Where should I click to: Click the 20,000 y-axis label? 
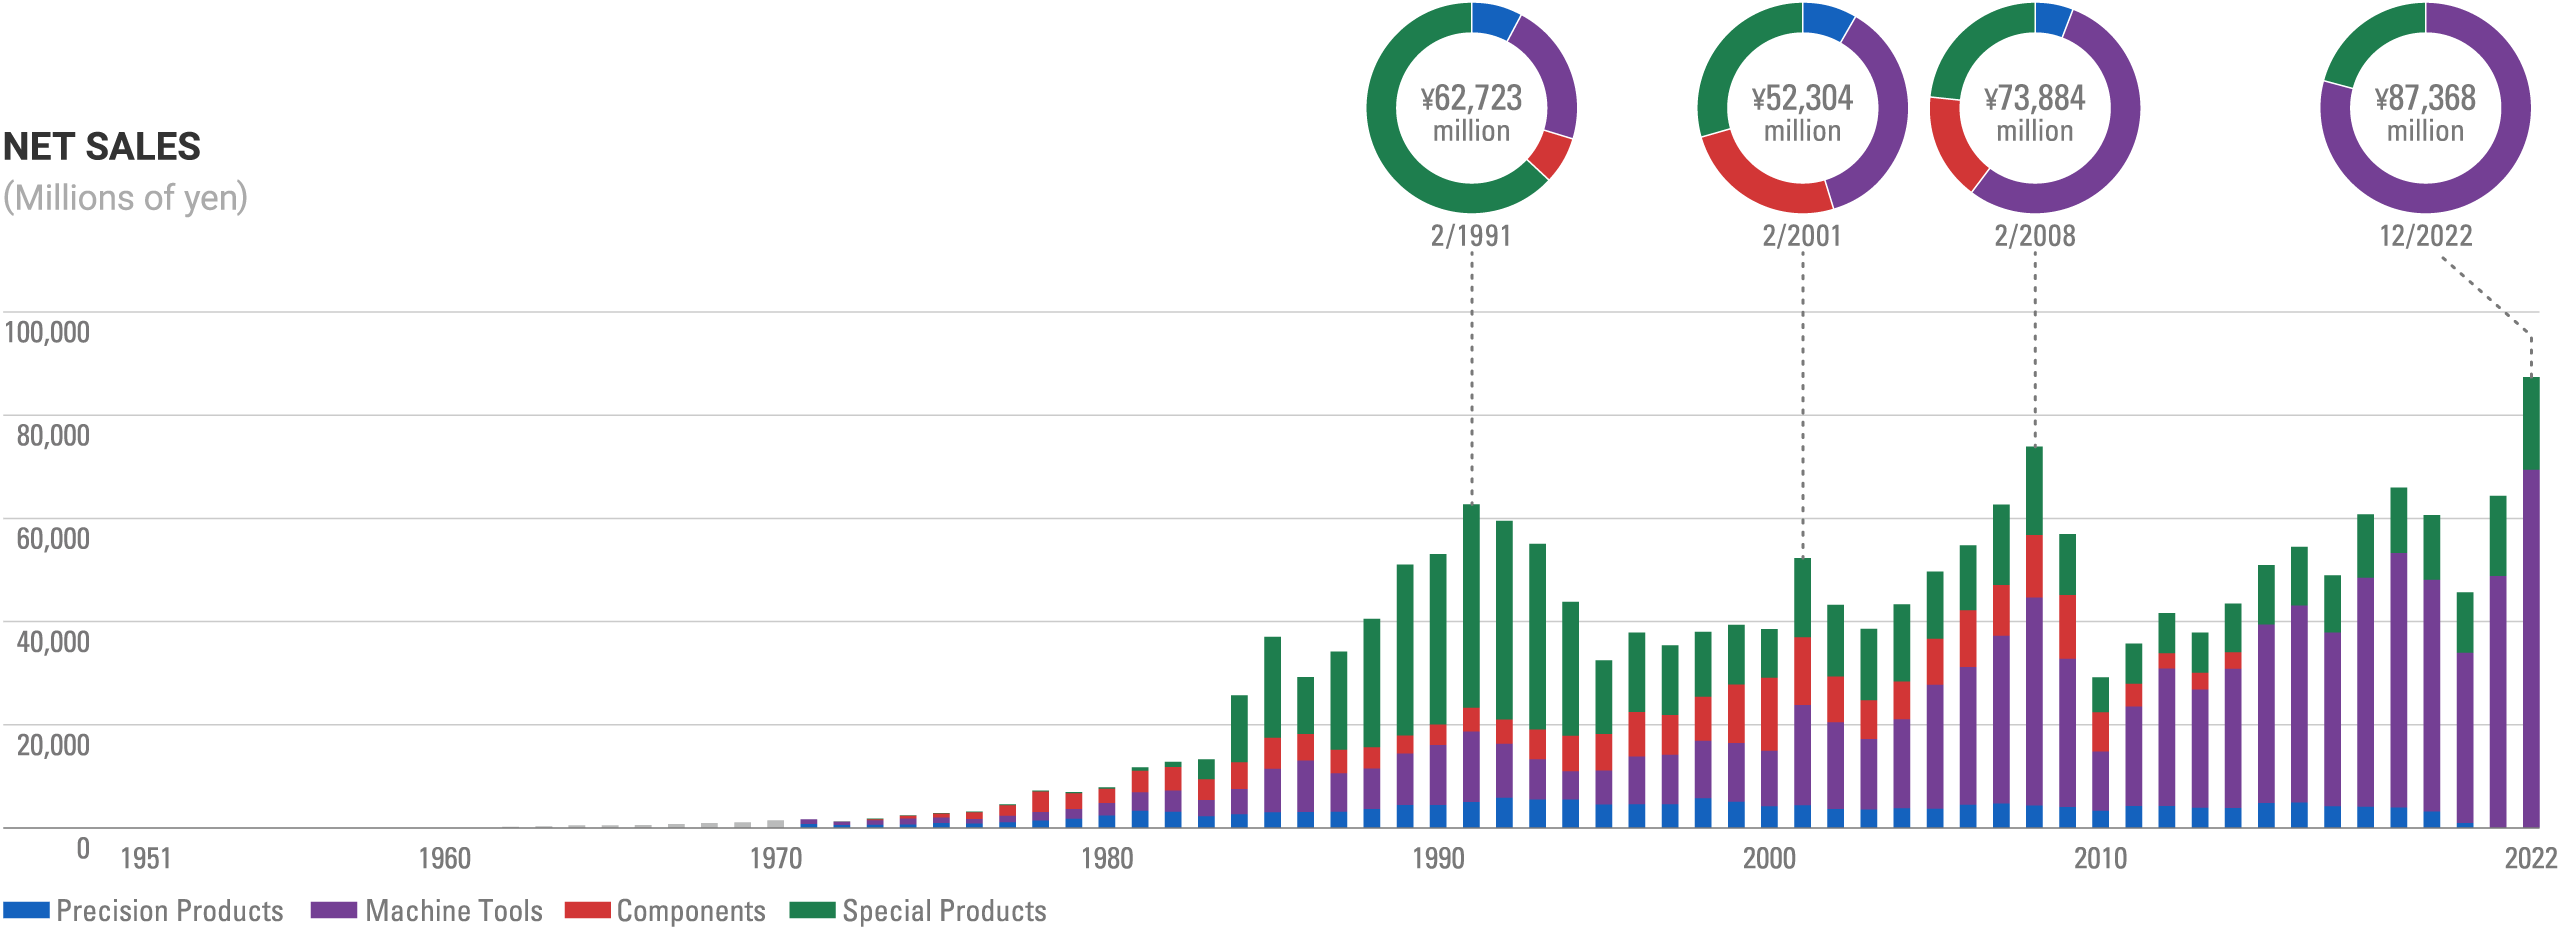(53, 745)
